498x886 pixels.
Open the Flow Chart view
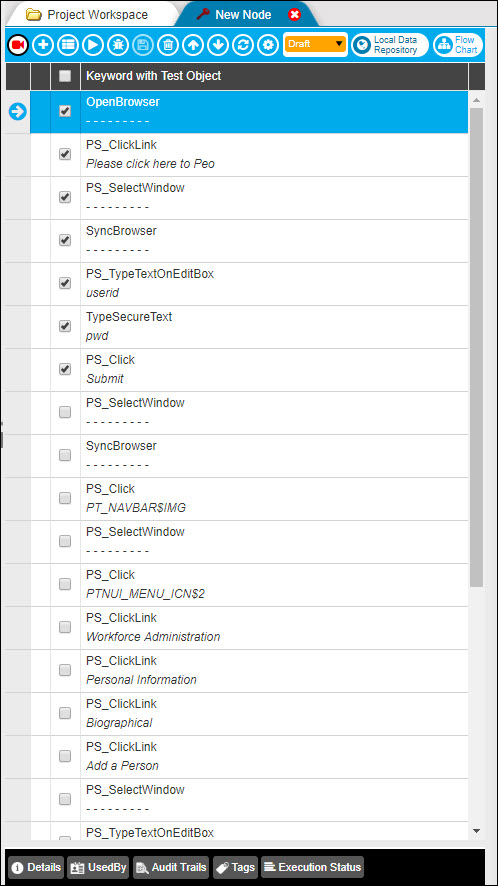click(458, 45)
